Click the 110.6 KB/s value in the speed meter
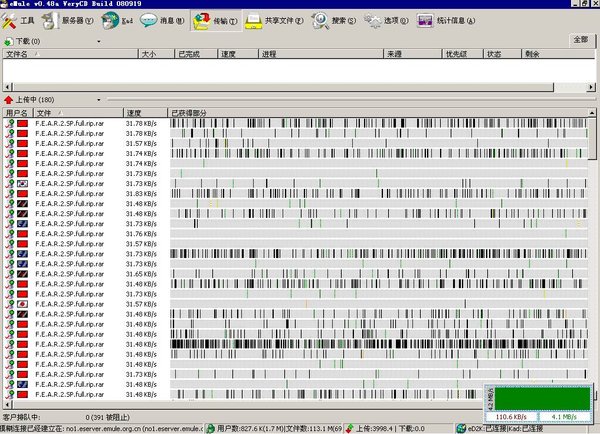The height and width of the screenshot is (434, 600). 511,417
